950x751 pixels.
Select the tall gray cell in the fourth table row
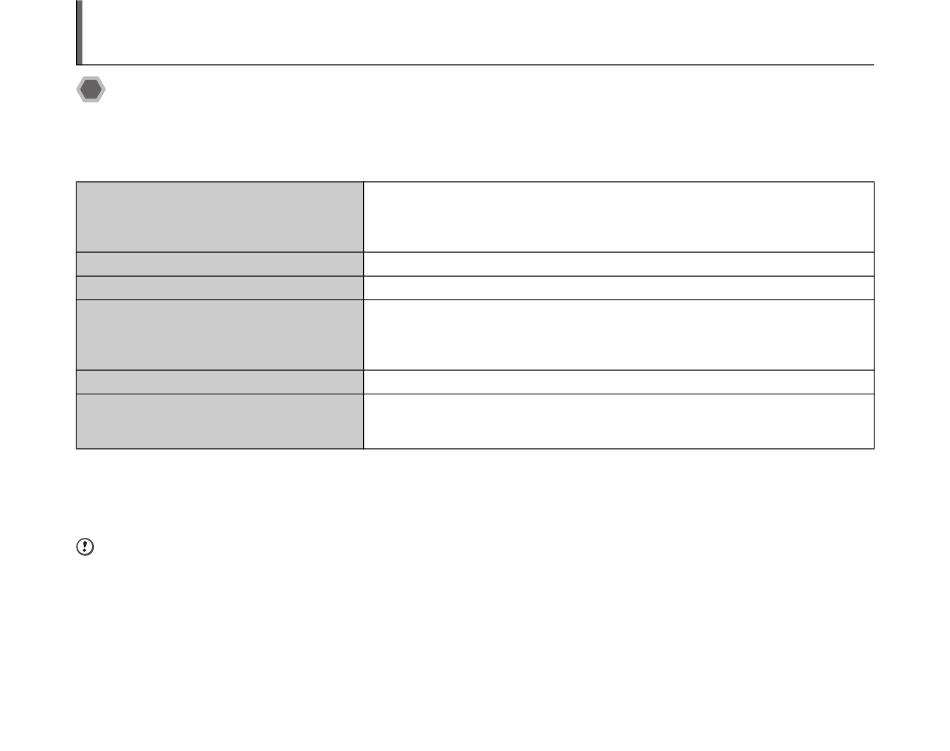[x=220, y=335]
